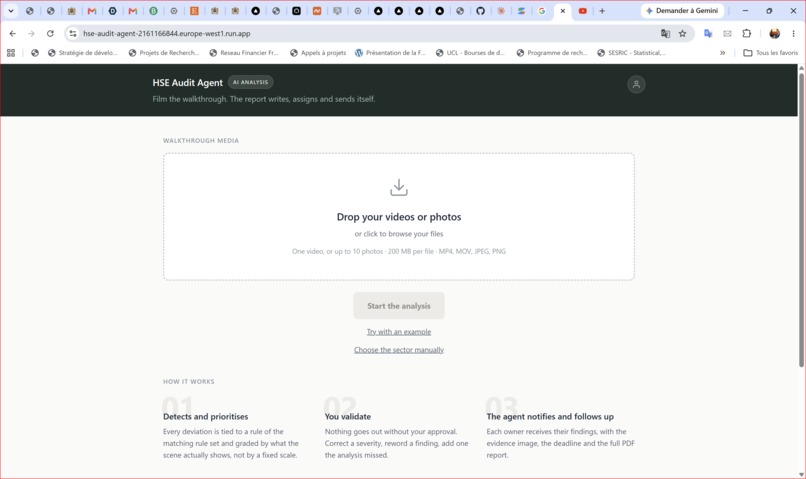Open the Tous les favoris folder
This screenshot has width=806, height=479.
(771, 52)
